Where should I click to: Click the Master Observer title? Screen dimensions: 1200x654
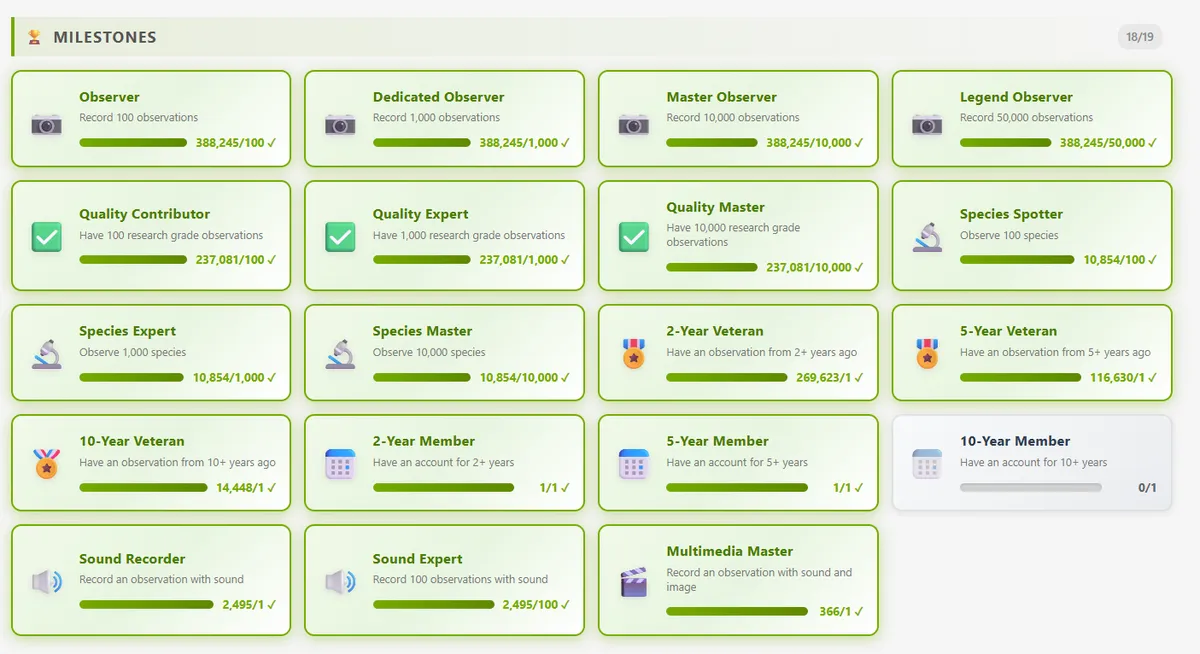721,97
